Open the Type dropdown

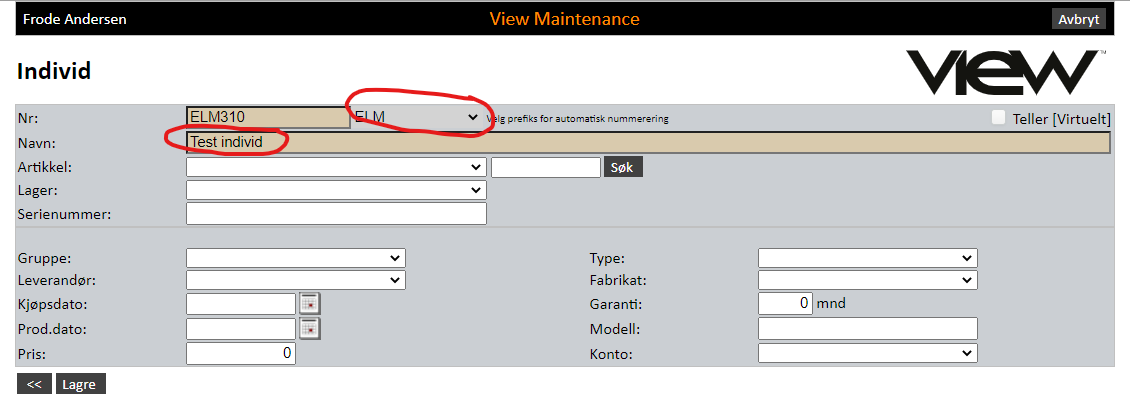tap(867, 257)
